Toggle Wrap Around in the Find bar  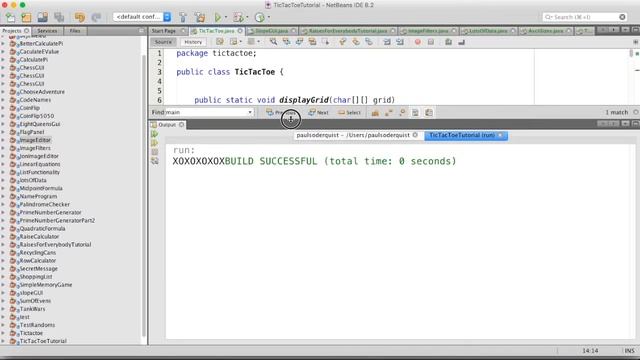(429, 113)
